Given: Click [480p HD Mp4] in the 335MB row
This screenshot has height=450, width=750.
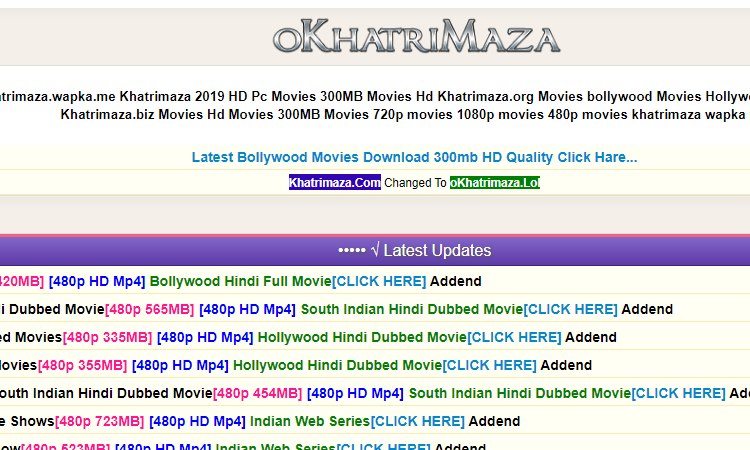Looking at the screenshot, I should coord(205,338).
